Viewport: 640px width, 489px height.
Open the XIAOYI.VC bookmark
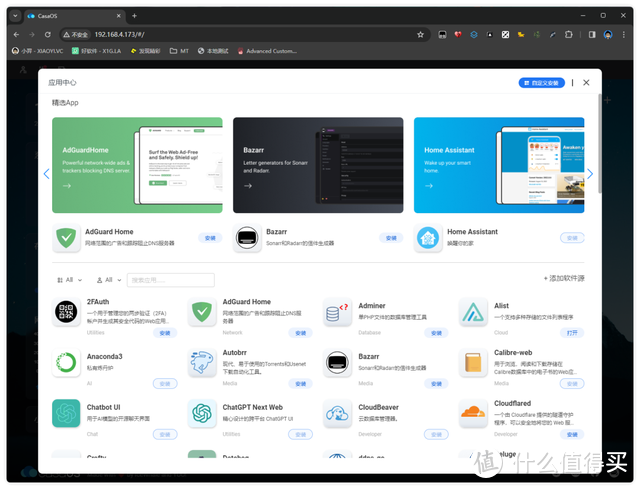[x=38, y=51]
